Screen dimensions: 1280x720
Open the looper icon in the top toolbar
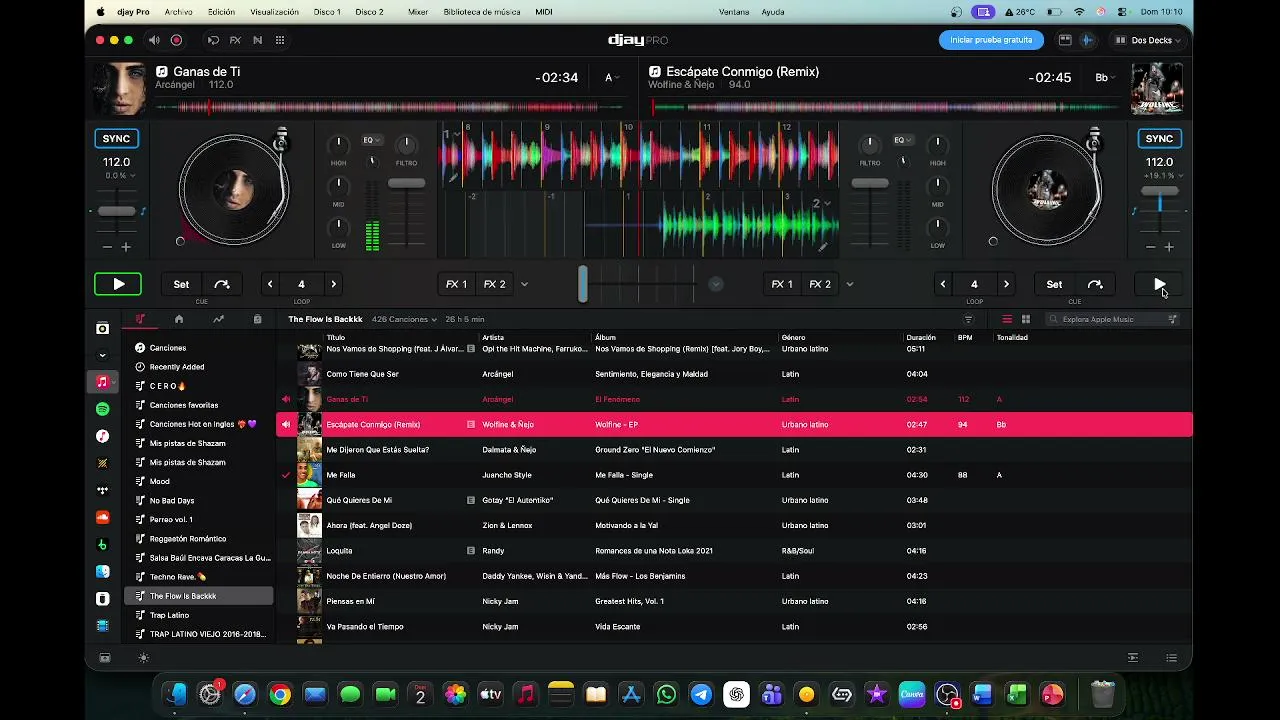[x=213, y=40]
